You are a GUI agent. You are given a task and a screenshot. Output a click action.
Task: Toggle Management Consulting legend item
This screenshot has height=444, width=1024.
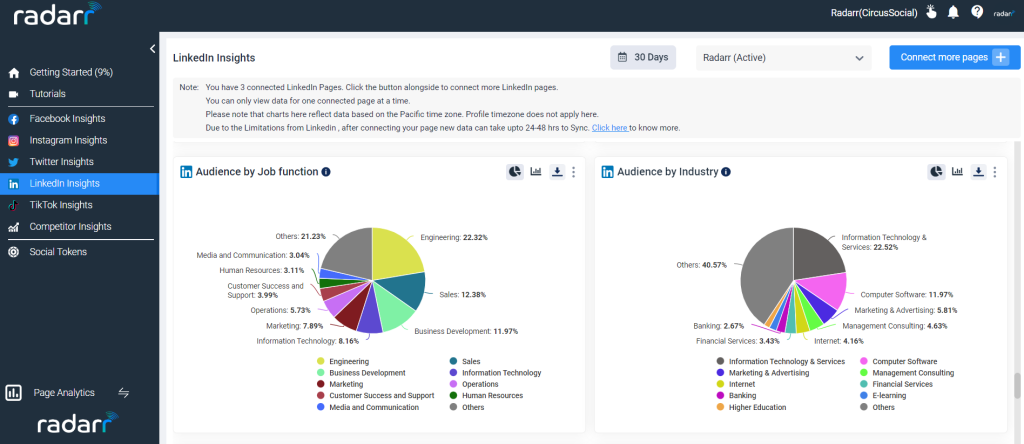pos(907,373)
